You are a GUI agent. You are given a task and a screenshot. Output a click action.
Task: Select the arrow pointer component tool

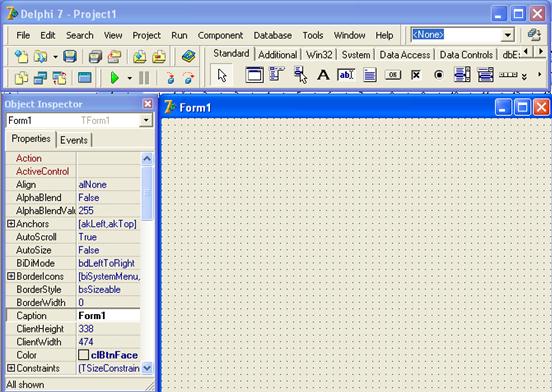[222, 75]
